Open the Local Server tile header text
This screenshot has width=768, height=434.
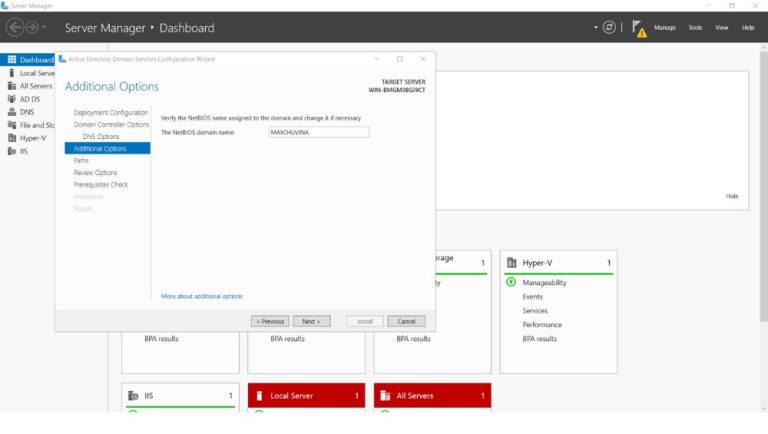point(291,396)
